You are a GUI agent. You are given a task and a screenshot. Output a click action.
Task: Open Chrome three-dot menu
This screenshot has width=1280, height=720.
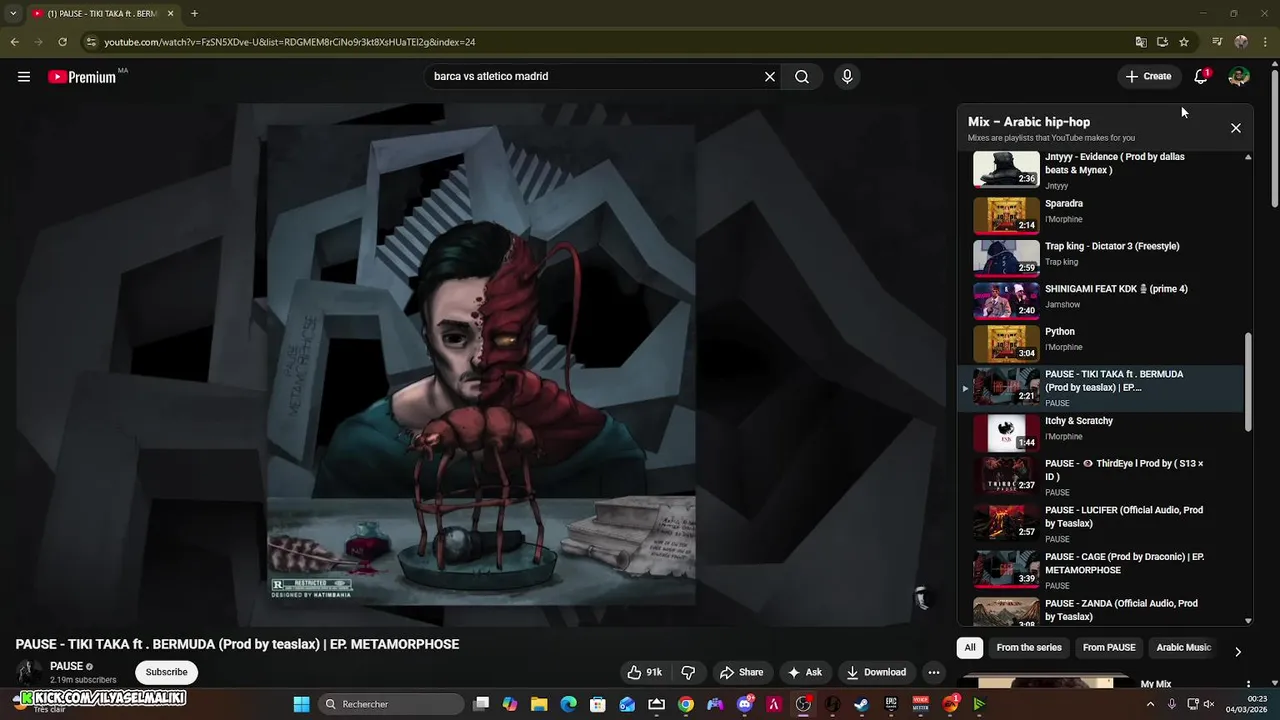coord(1265,42)
